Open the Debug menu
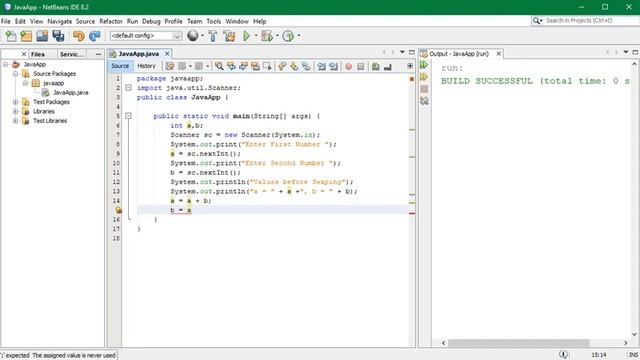Image resolution: width=640 pixels, height=360 pixels. [151, 21]
